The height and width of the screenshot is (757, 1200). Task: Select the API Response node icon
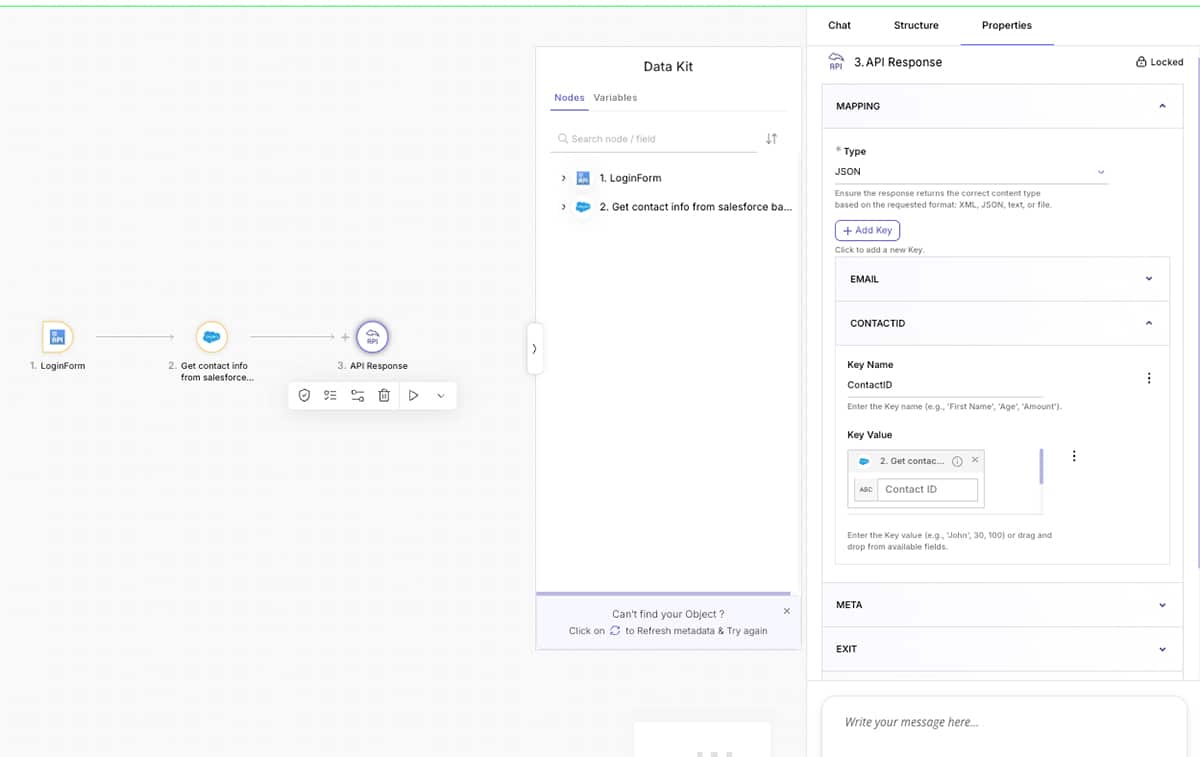point(372,337)
